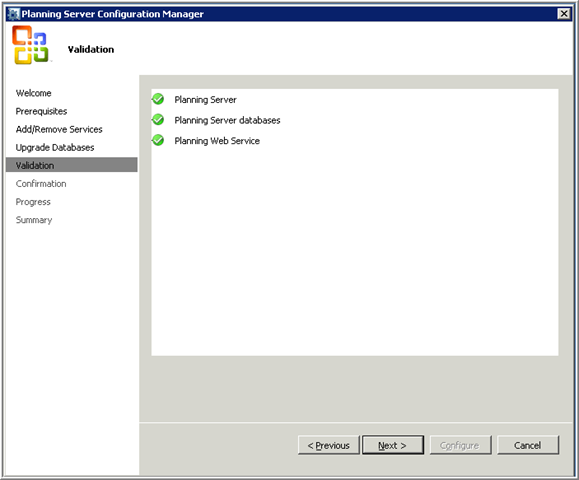Click the Confirmation step in sidebar

(x=41, y=184)
